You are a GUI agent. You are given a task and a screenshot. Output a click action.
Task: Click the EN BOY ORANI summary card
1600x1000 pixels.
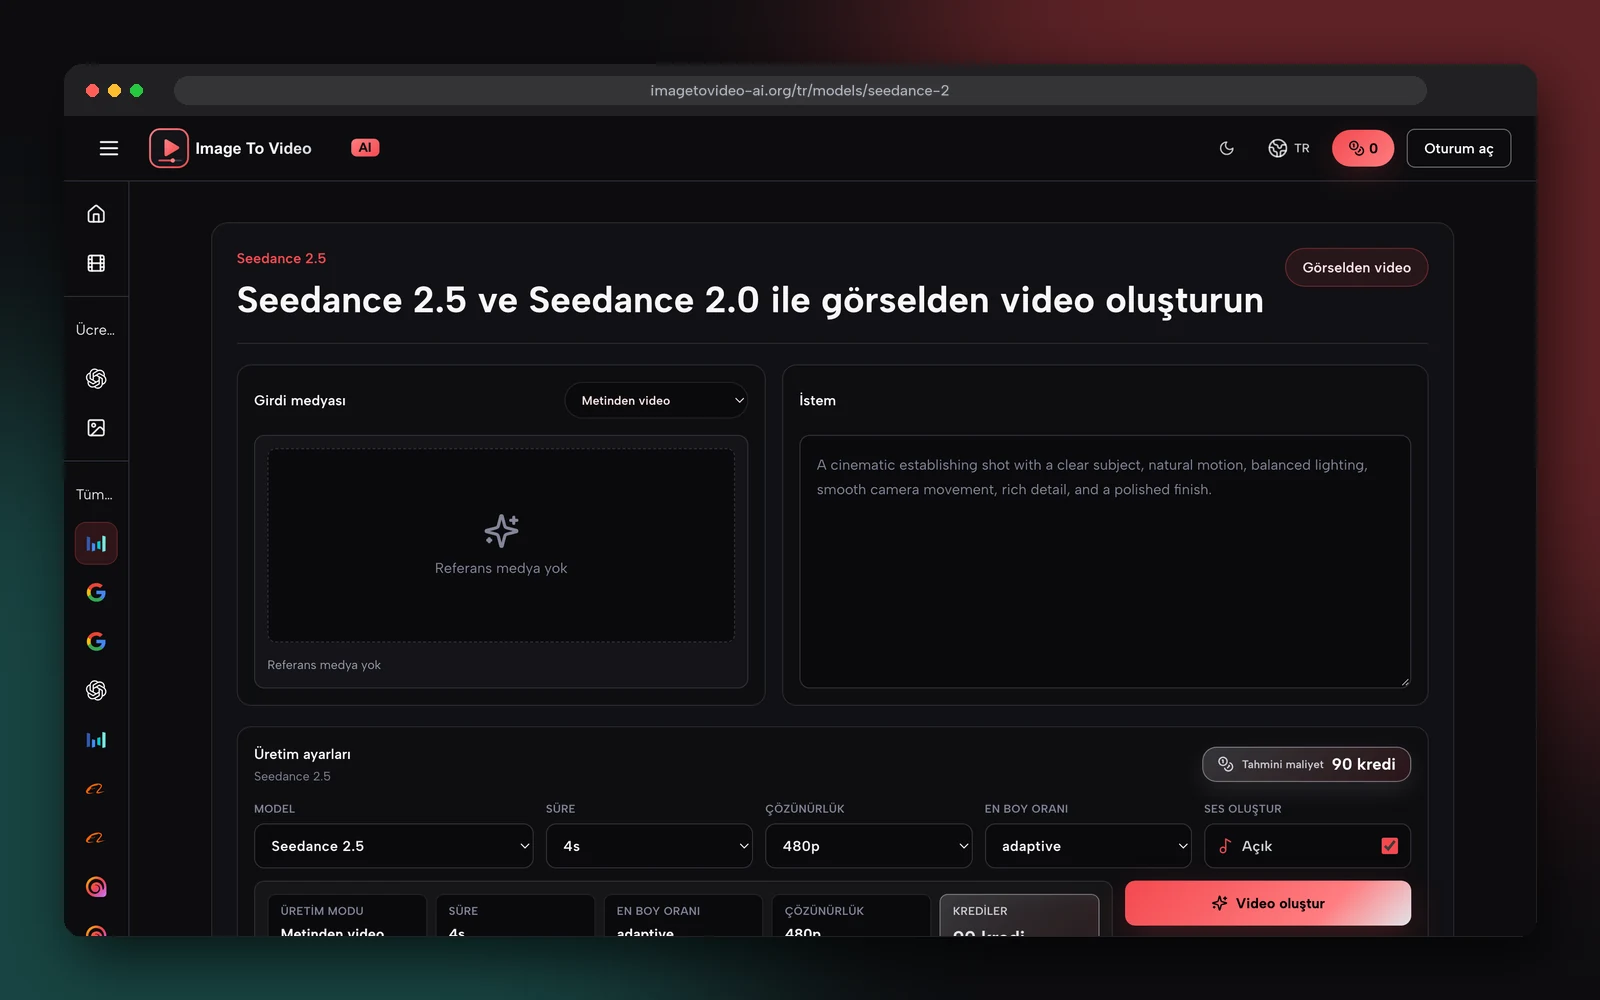pyautogui.click(x=683, y=916)
